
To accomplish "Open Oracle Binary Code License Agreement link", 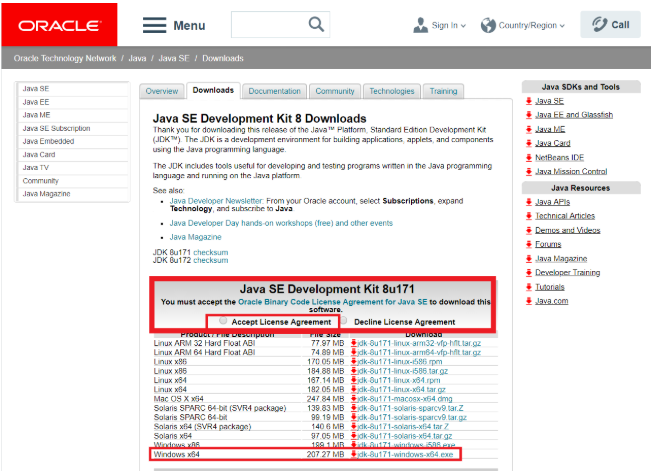I will click(x=333, y=302).
